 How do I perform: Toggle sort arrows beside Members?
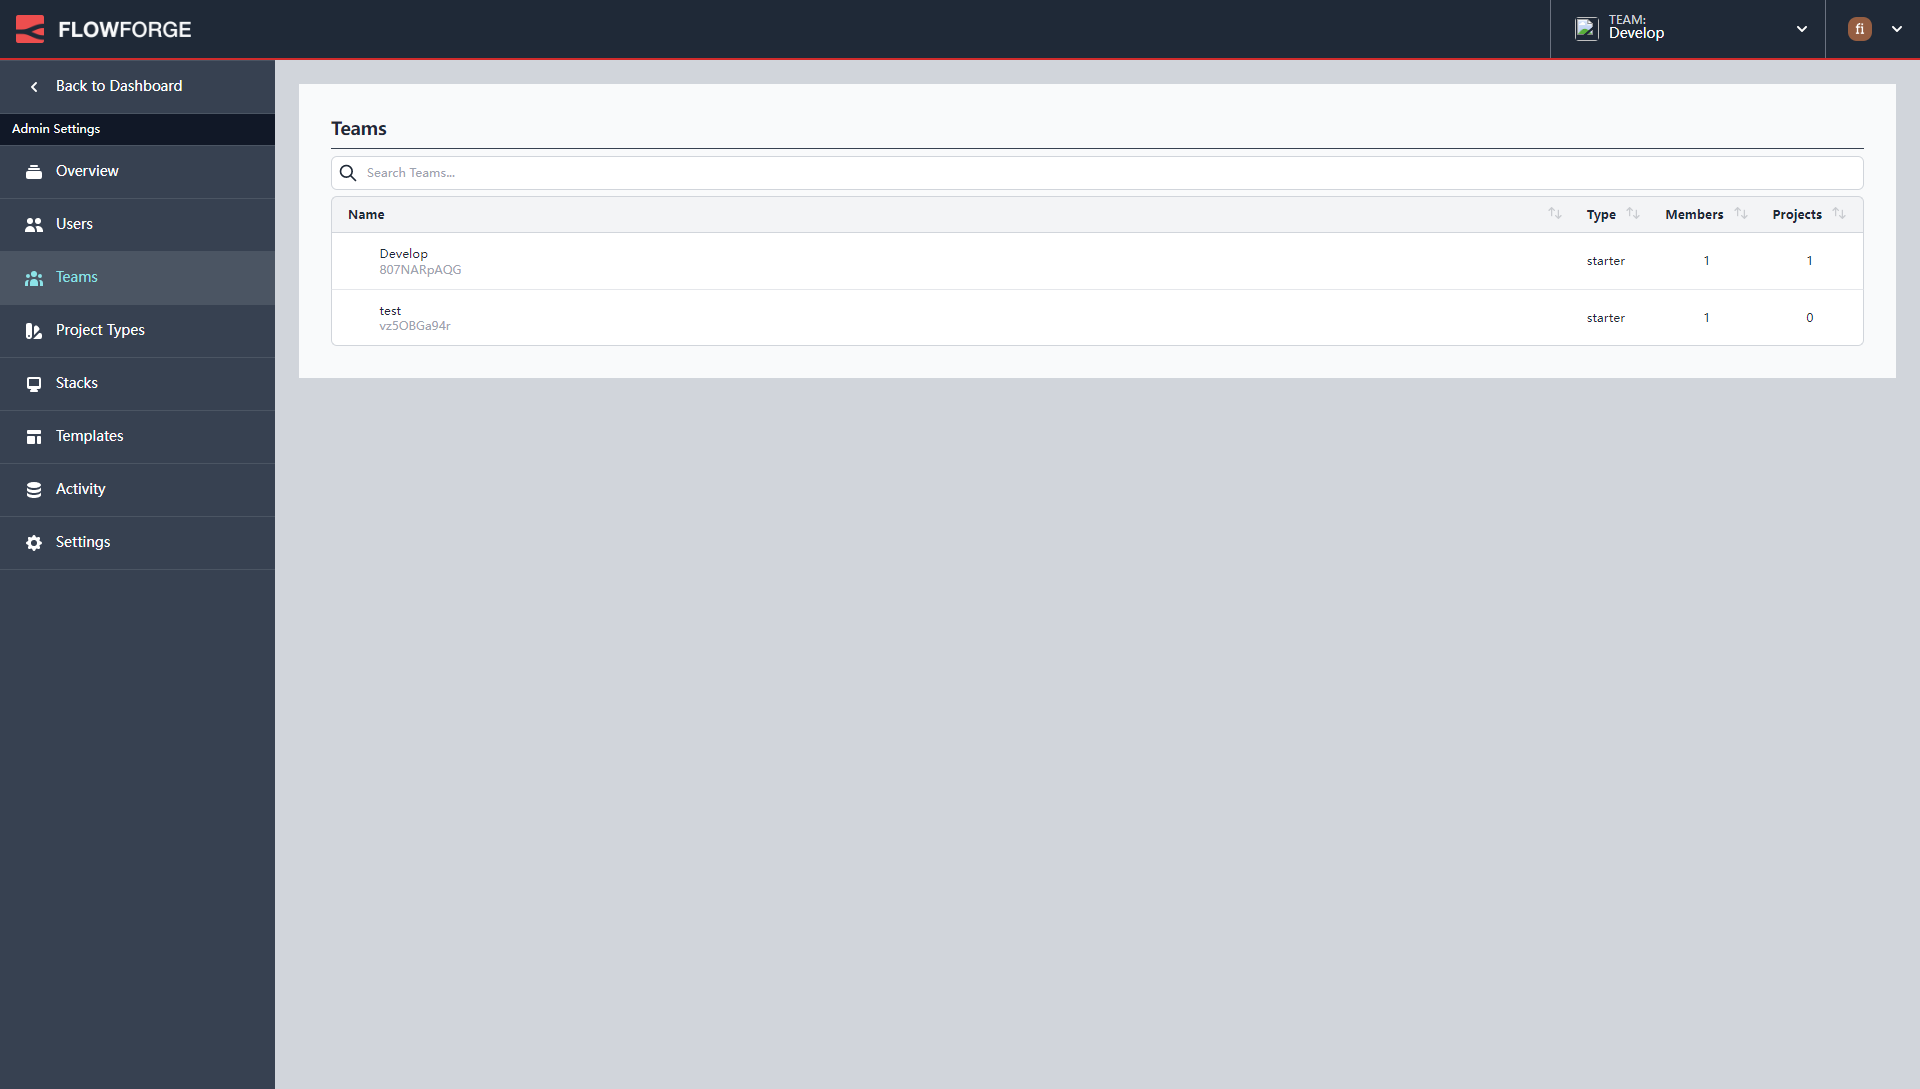[x=1741, y=214]
